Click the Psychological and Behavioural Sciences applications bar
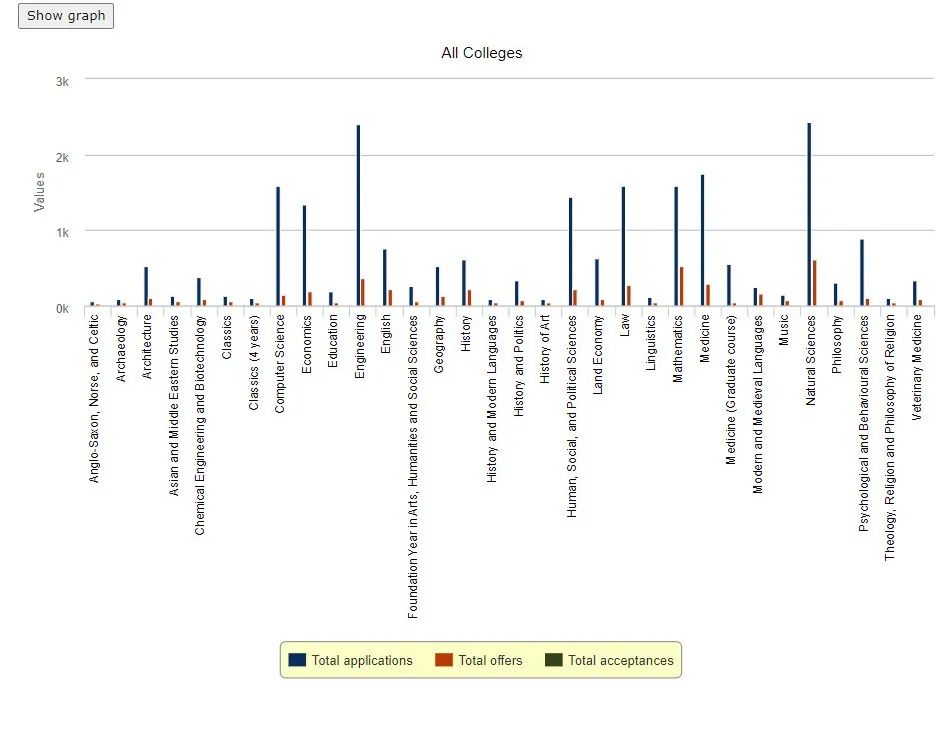This screenshot has width=941, height=751. click(x=862, y=273)
